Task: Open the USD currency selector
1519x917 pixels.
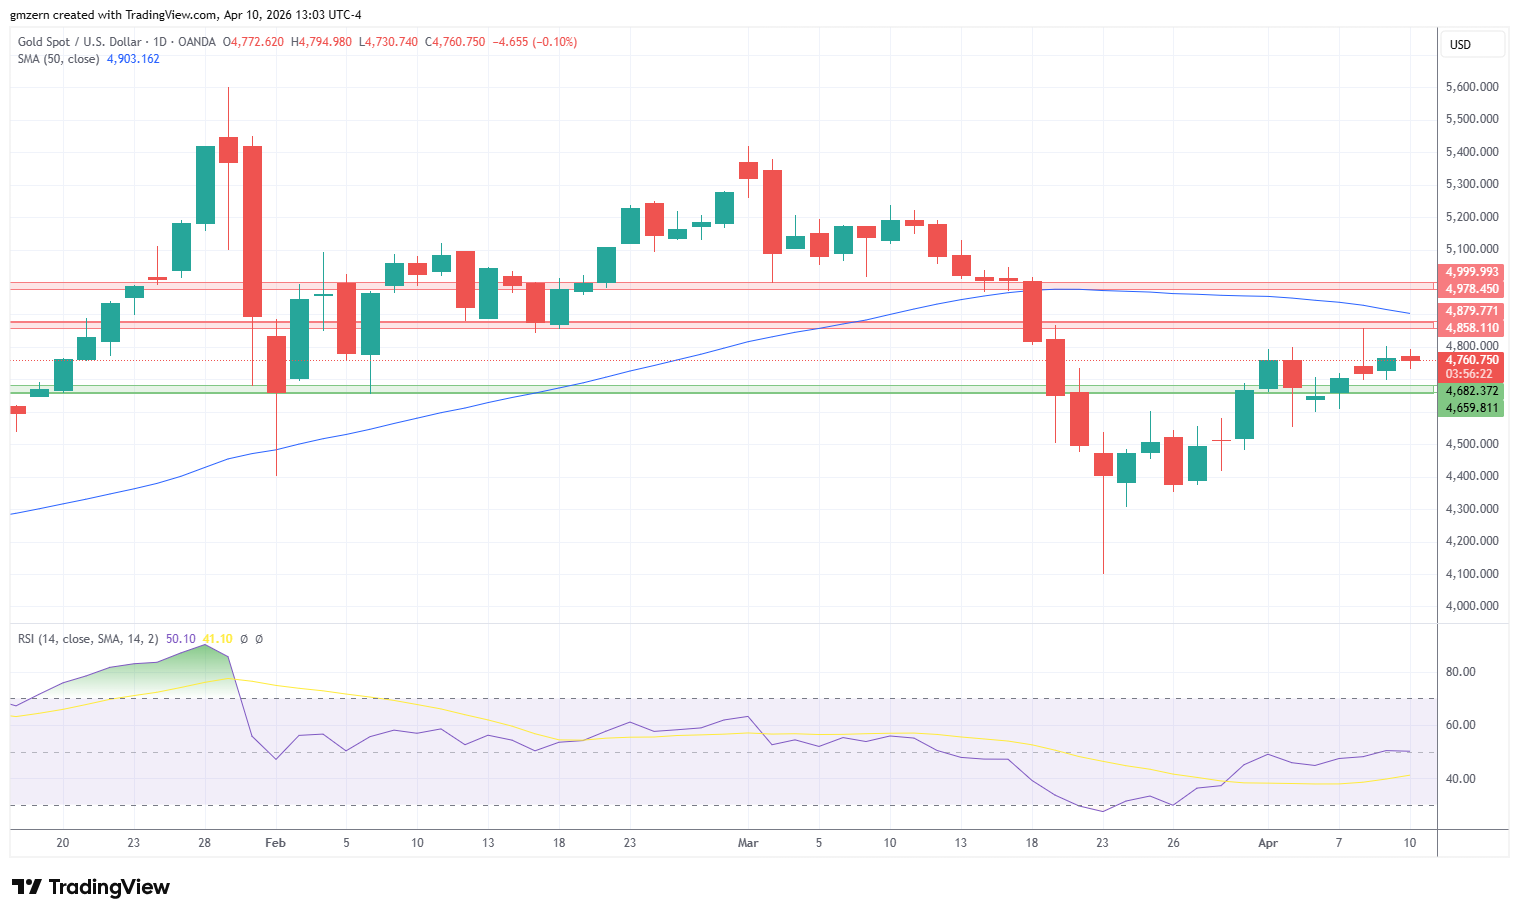Action: 1472,44
